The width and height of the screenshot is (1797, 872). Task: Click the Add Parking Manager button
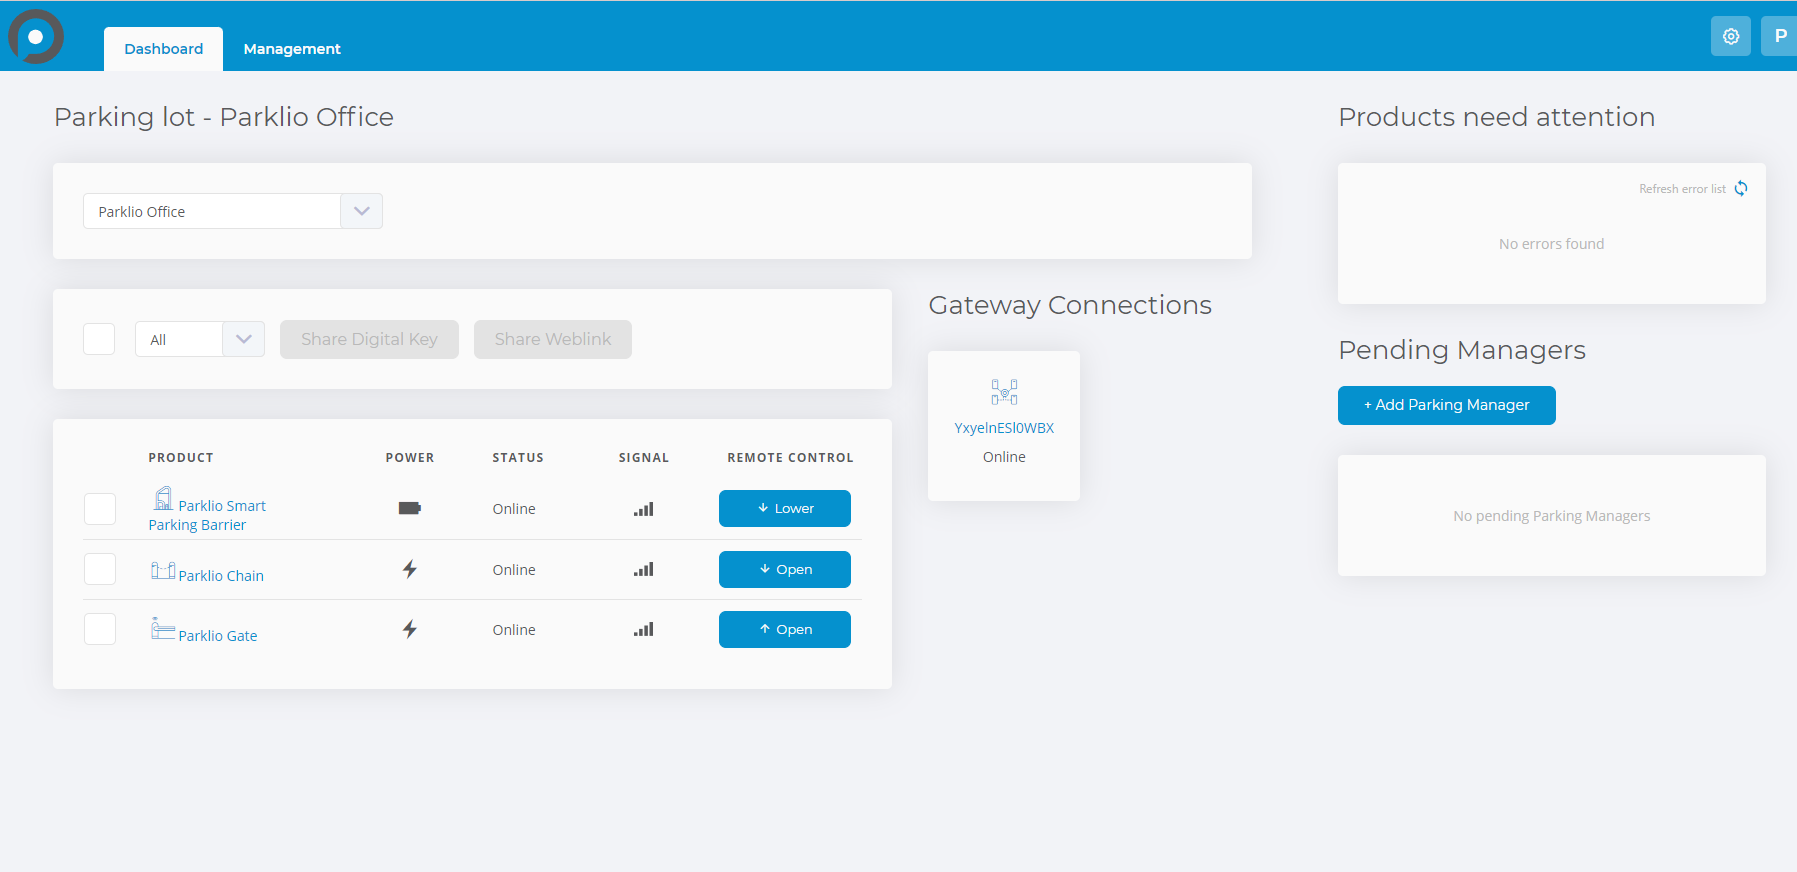[x=1447, y=405]
